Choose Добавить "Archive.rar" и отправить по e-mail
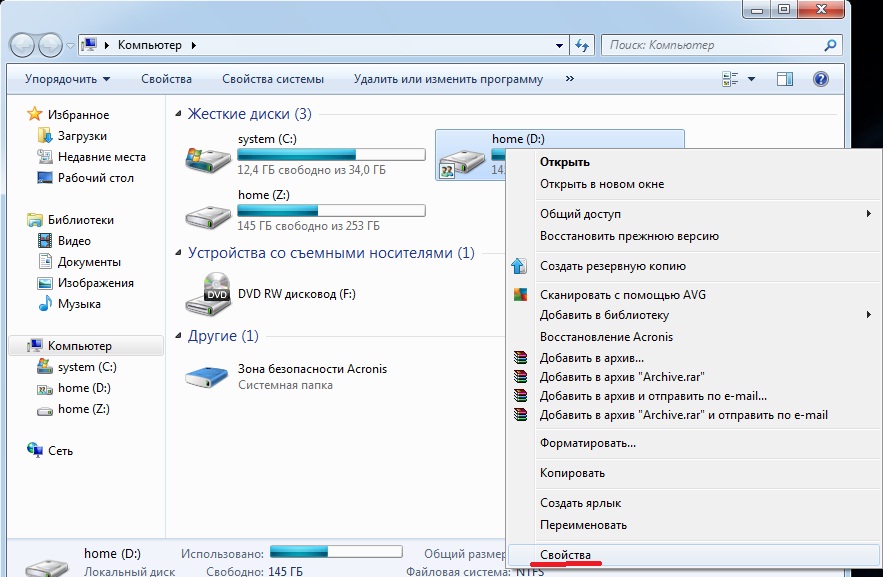883x577 pixels. (x=694, y=415)
